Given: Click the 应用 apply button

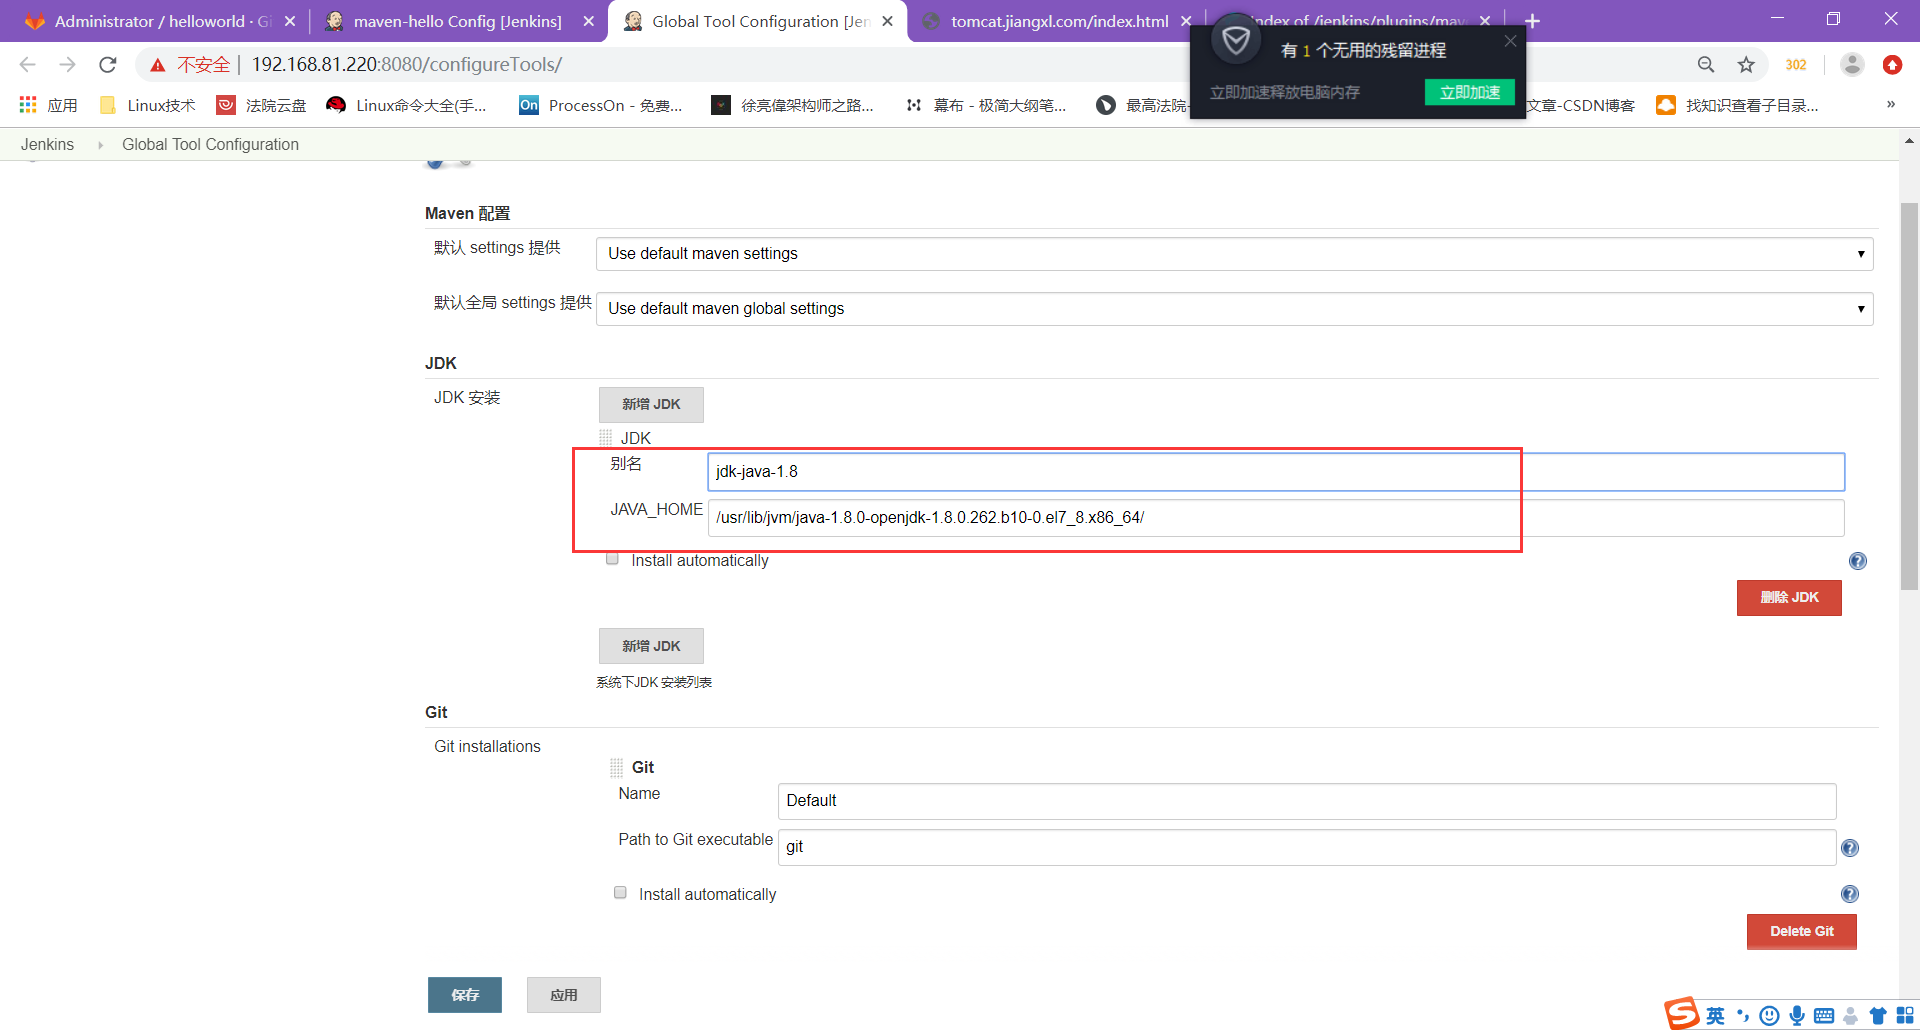Looking at the screenshot, I should click(564, 995).
